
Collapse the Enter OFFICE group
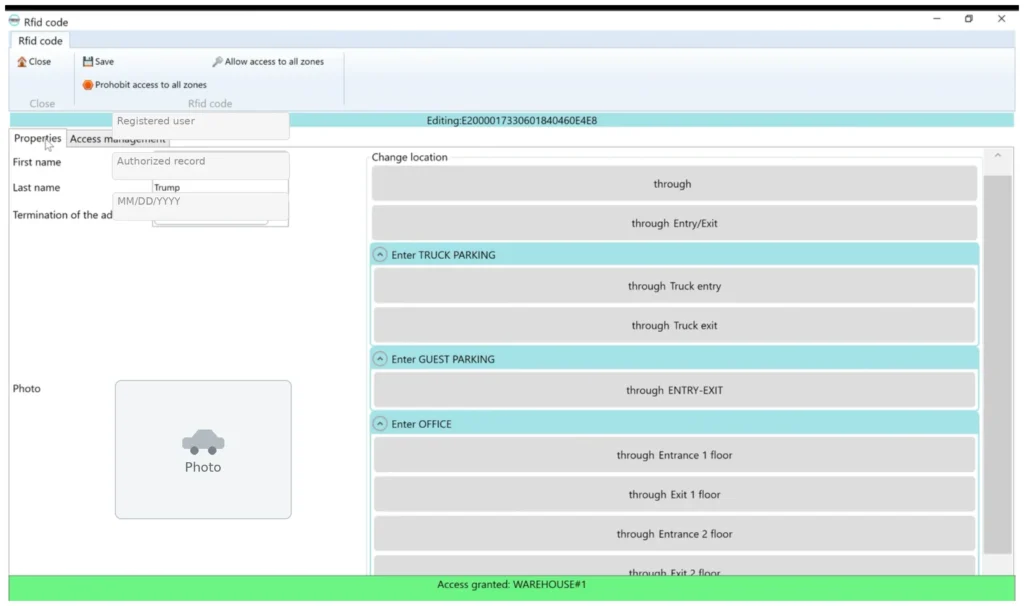click(x=380, y=424)
